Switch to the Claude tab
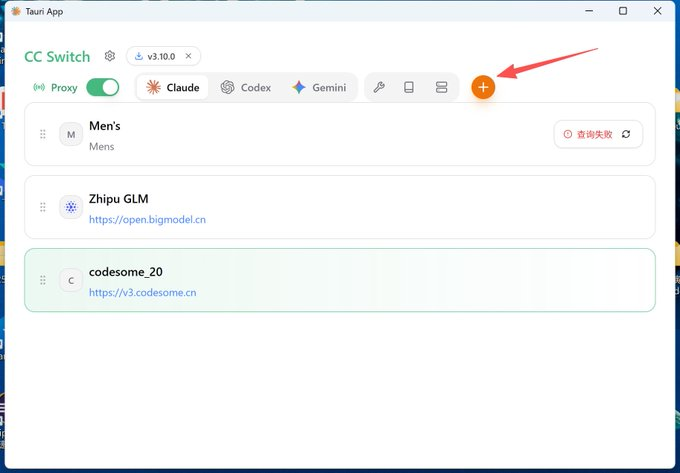 click(172, 87)
